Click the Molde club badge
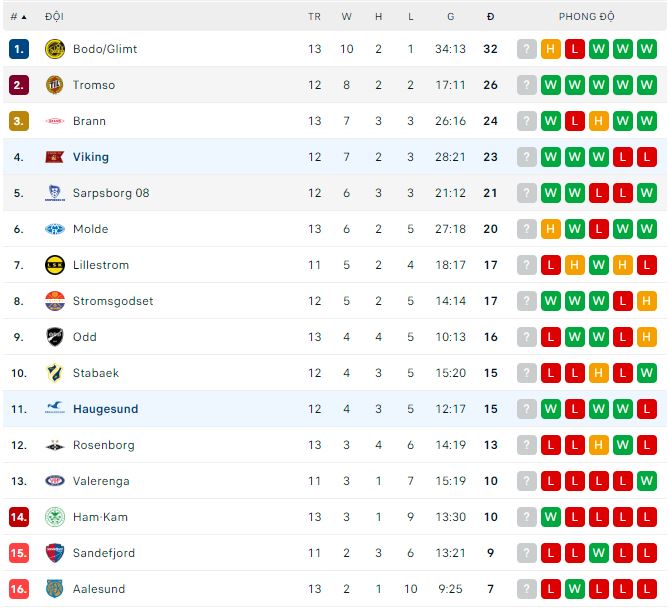669x608 pixels. 54,229
